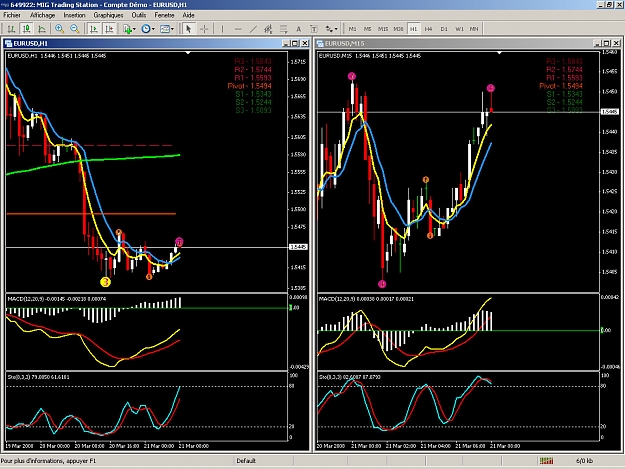Open the Fichier menu
Image resolution: width=625 pixels, height=469 pixels.
pos(12,15)
